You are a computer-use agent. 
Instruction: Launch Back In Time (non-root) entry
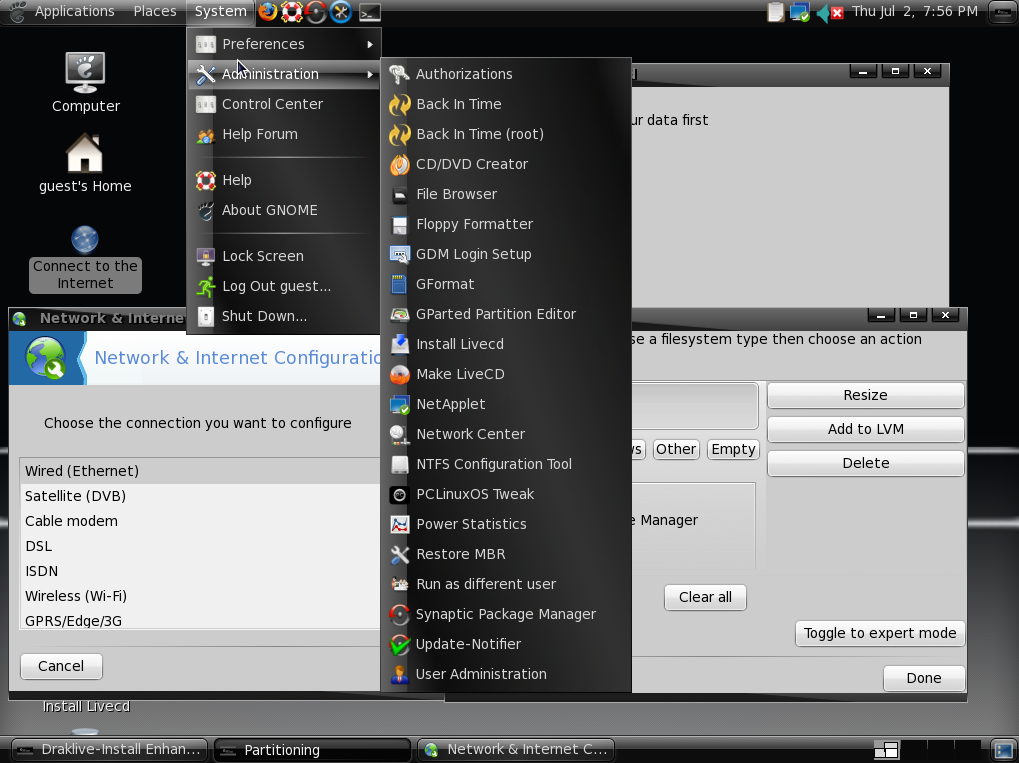[506, 104]
